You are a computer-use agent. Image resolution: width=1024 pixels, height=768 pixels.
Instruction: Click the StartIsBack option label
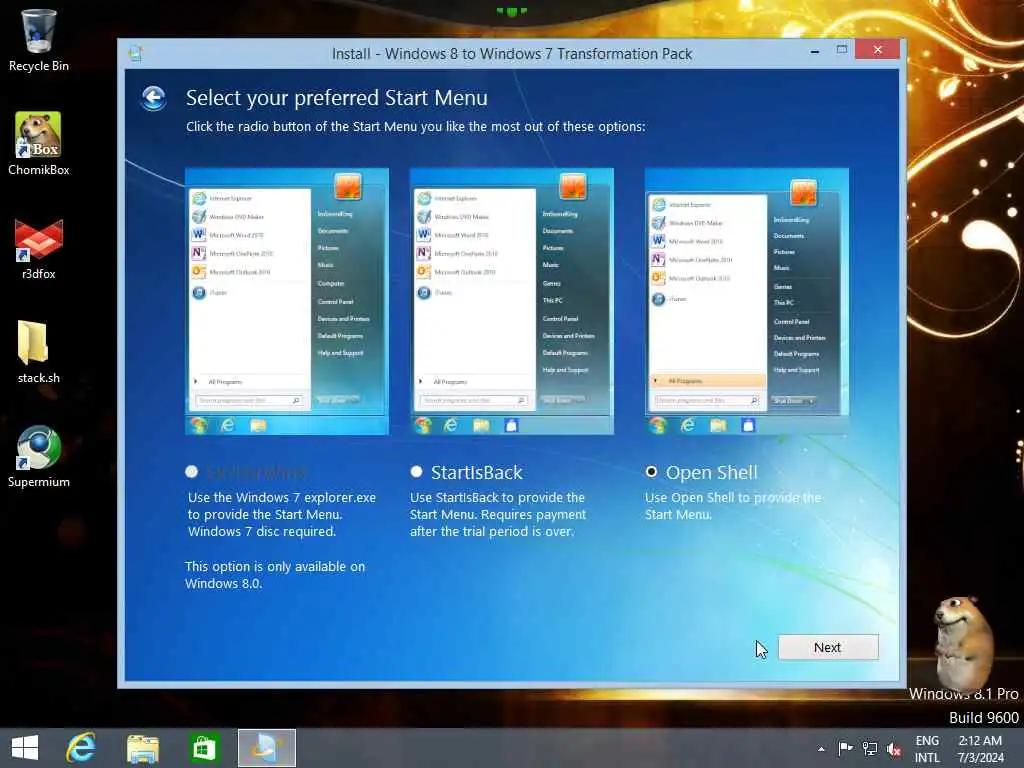(x=477, y=472)
